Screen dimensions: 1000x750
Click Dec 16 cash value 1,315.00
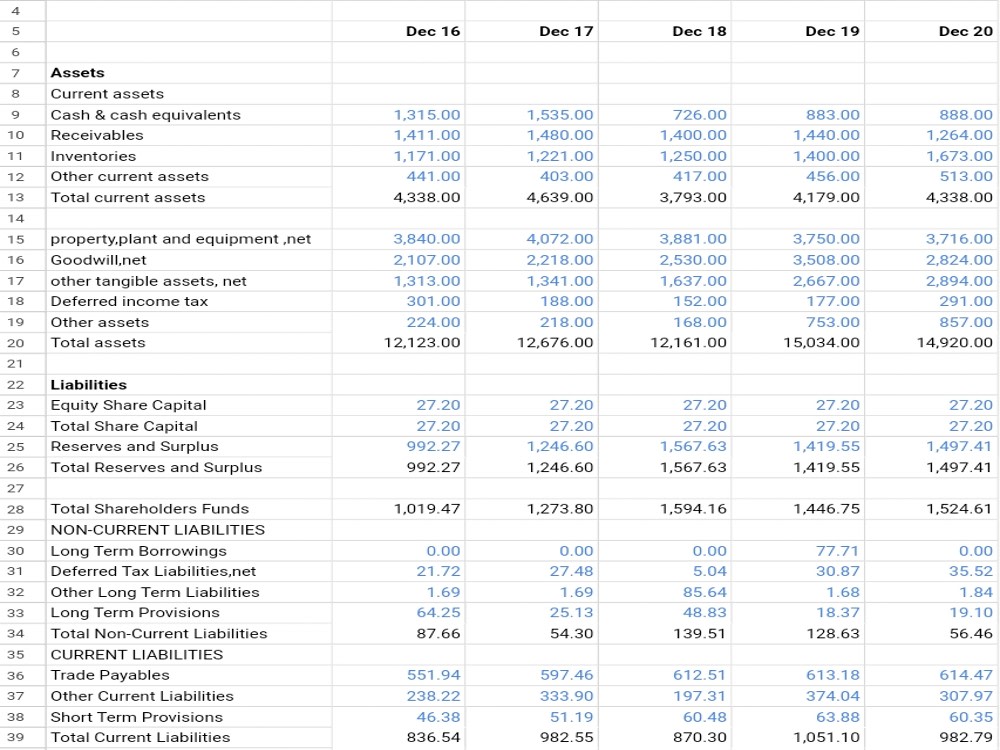(427, 115)
